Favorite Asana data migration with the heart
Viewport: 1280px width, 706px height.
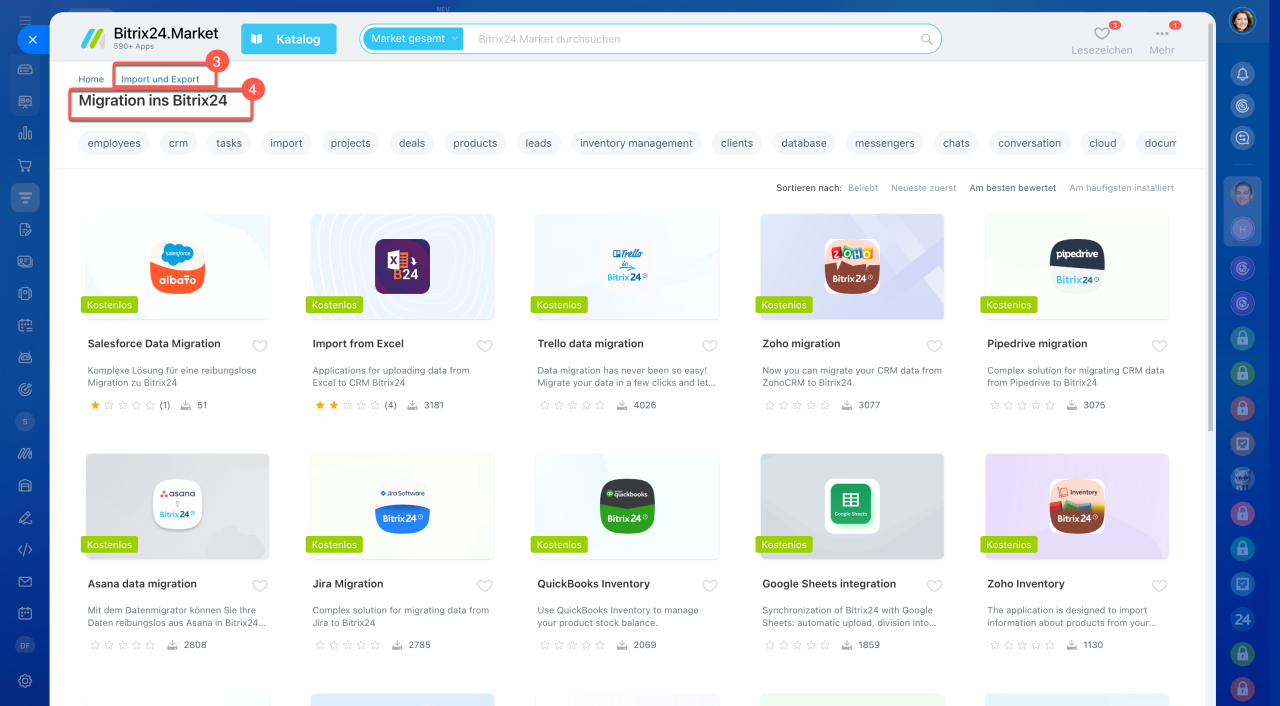click(260, 586)
